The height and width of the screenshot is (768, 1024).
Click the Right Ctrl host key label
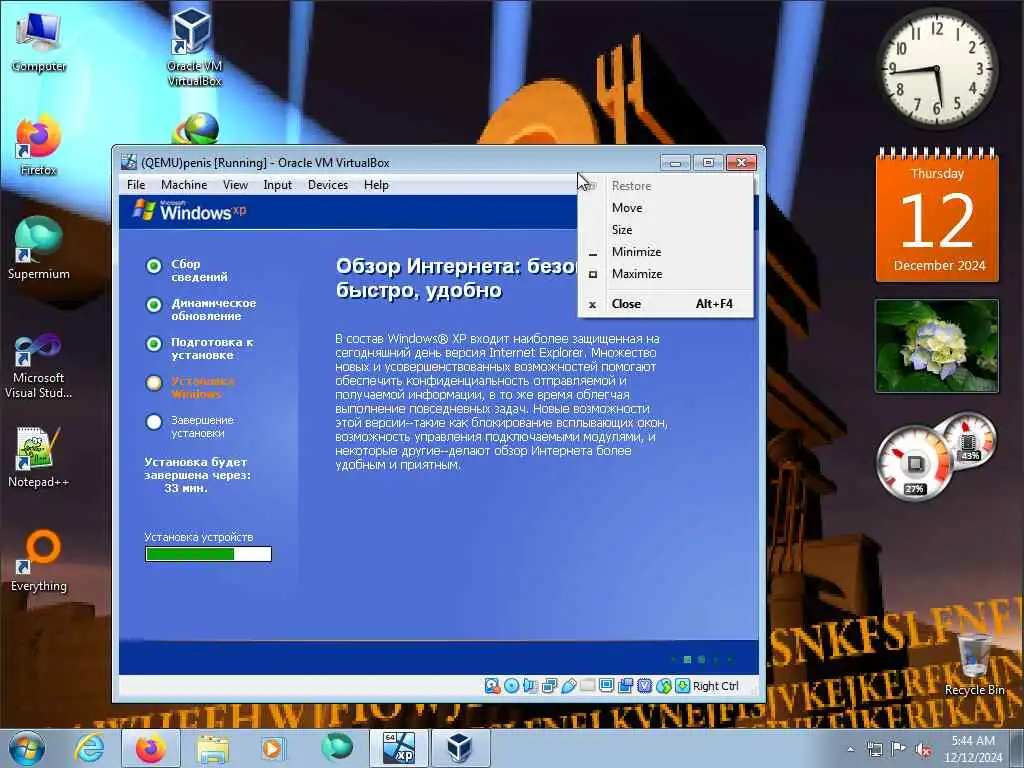(716, 686)
